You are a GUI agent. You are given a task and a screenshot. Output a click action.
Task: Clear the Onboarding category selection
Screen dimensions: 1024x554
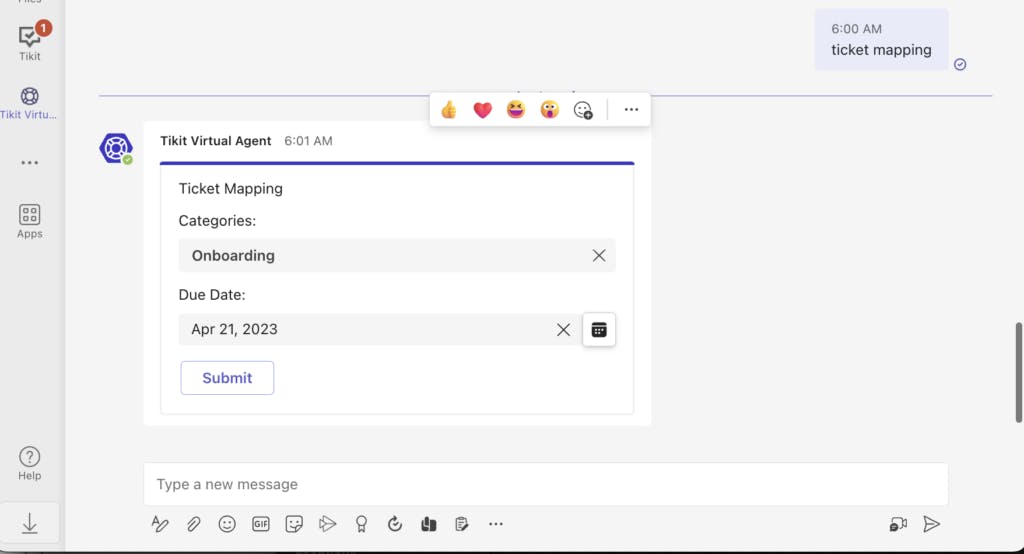599,255
